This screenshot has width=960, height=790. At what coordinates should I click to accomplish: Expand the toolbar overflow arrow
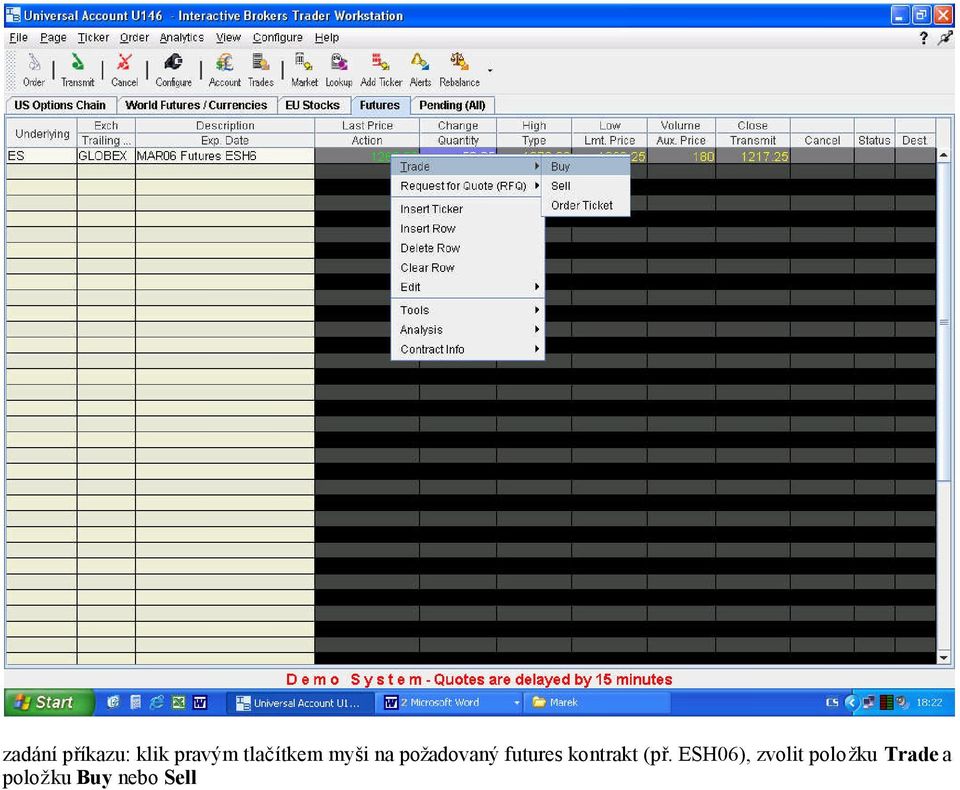[x=490, y=70]
